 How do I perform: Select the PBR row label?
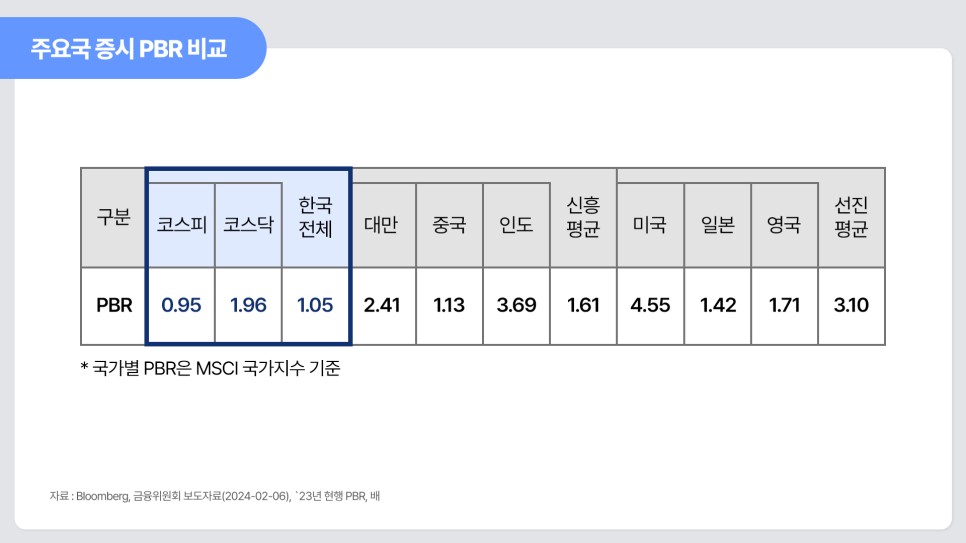tap(113, 306)
